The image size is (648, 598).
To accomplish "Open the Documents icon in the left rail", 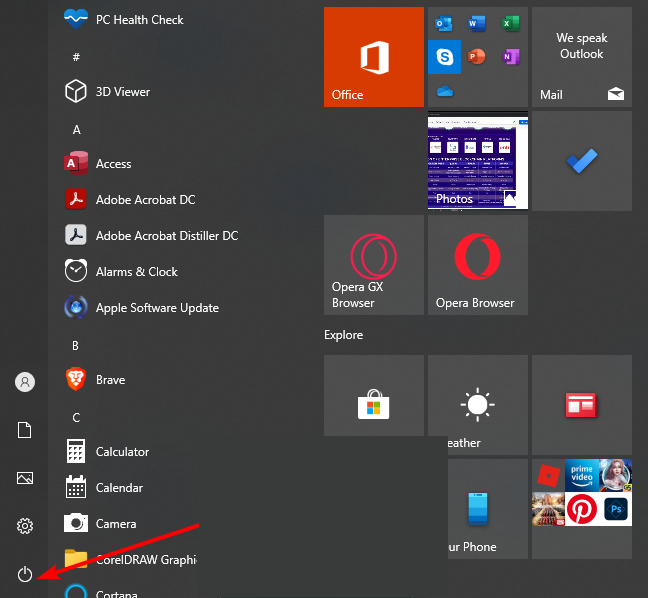I will click(x=25, y=430).
